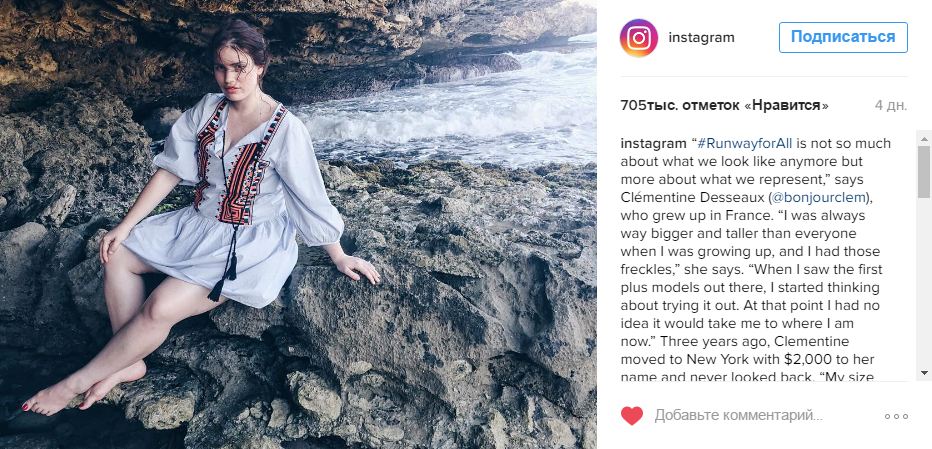Click the scrollbar up arrow in caption
The width and height of the screenshot is (932, 449).
point(923,137)
